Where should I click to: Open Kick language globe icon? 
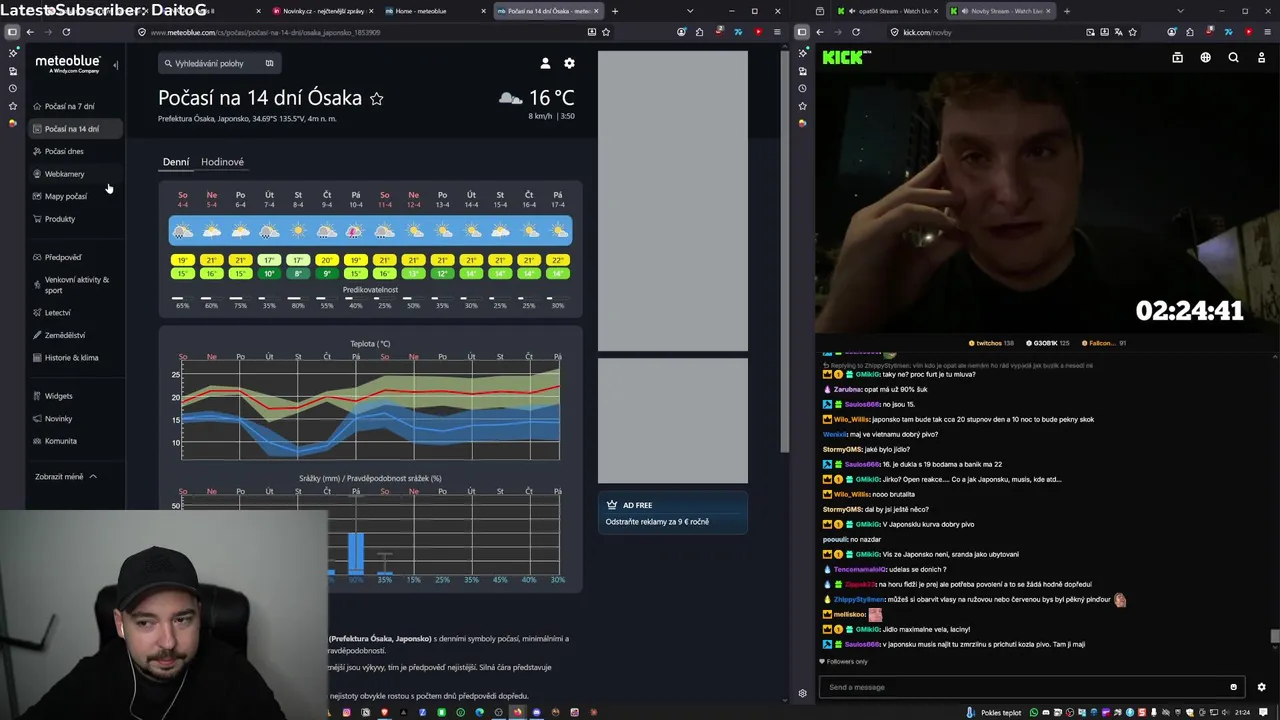click(1205, 58)
